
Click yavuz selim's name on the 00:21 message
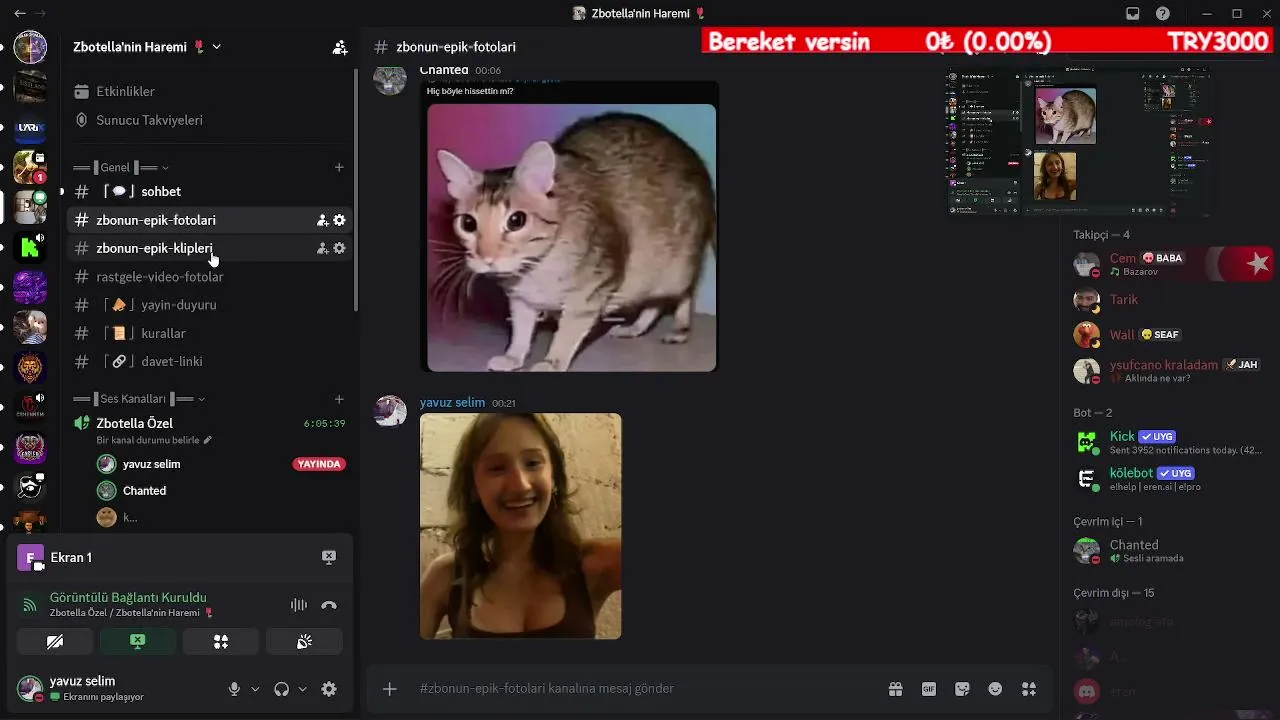(x=452, y=402)
